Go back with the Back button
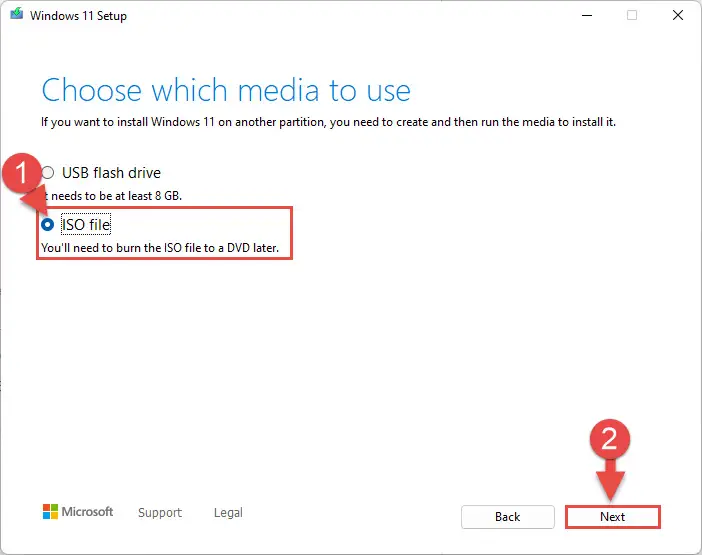702x555 pixels. (x=508, y=517)
